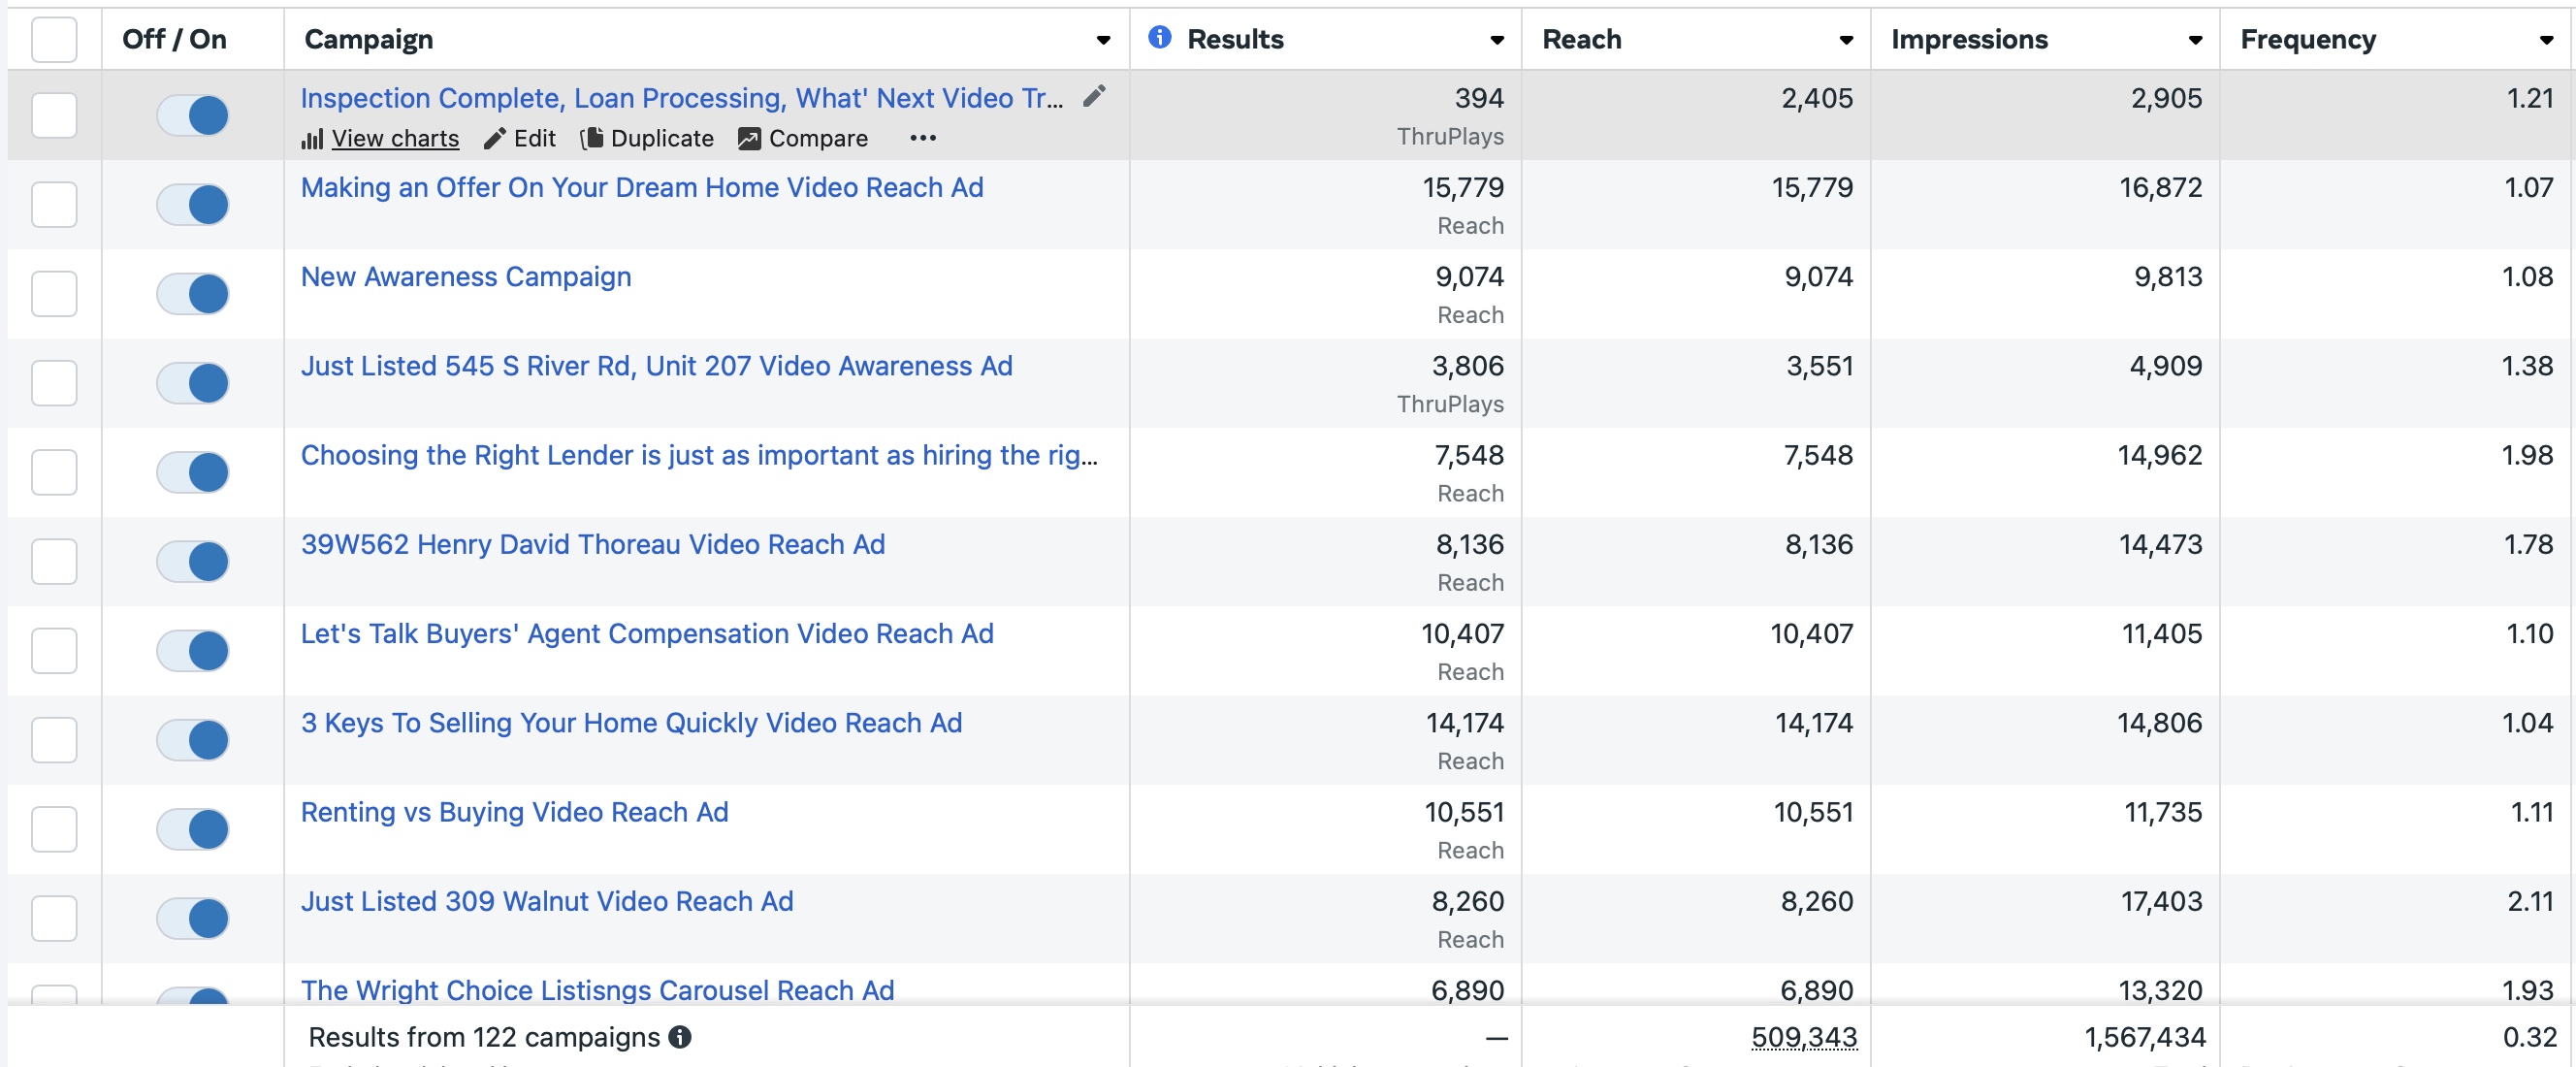Click the View charts link
Viewport: 2576px width, 1067px height.
click(395, 139)
